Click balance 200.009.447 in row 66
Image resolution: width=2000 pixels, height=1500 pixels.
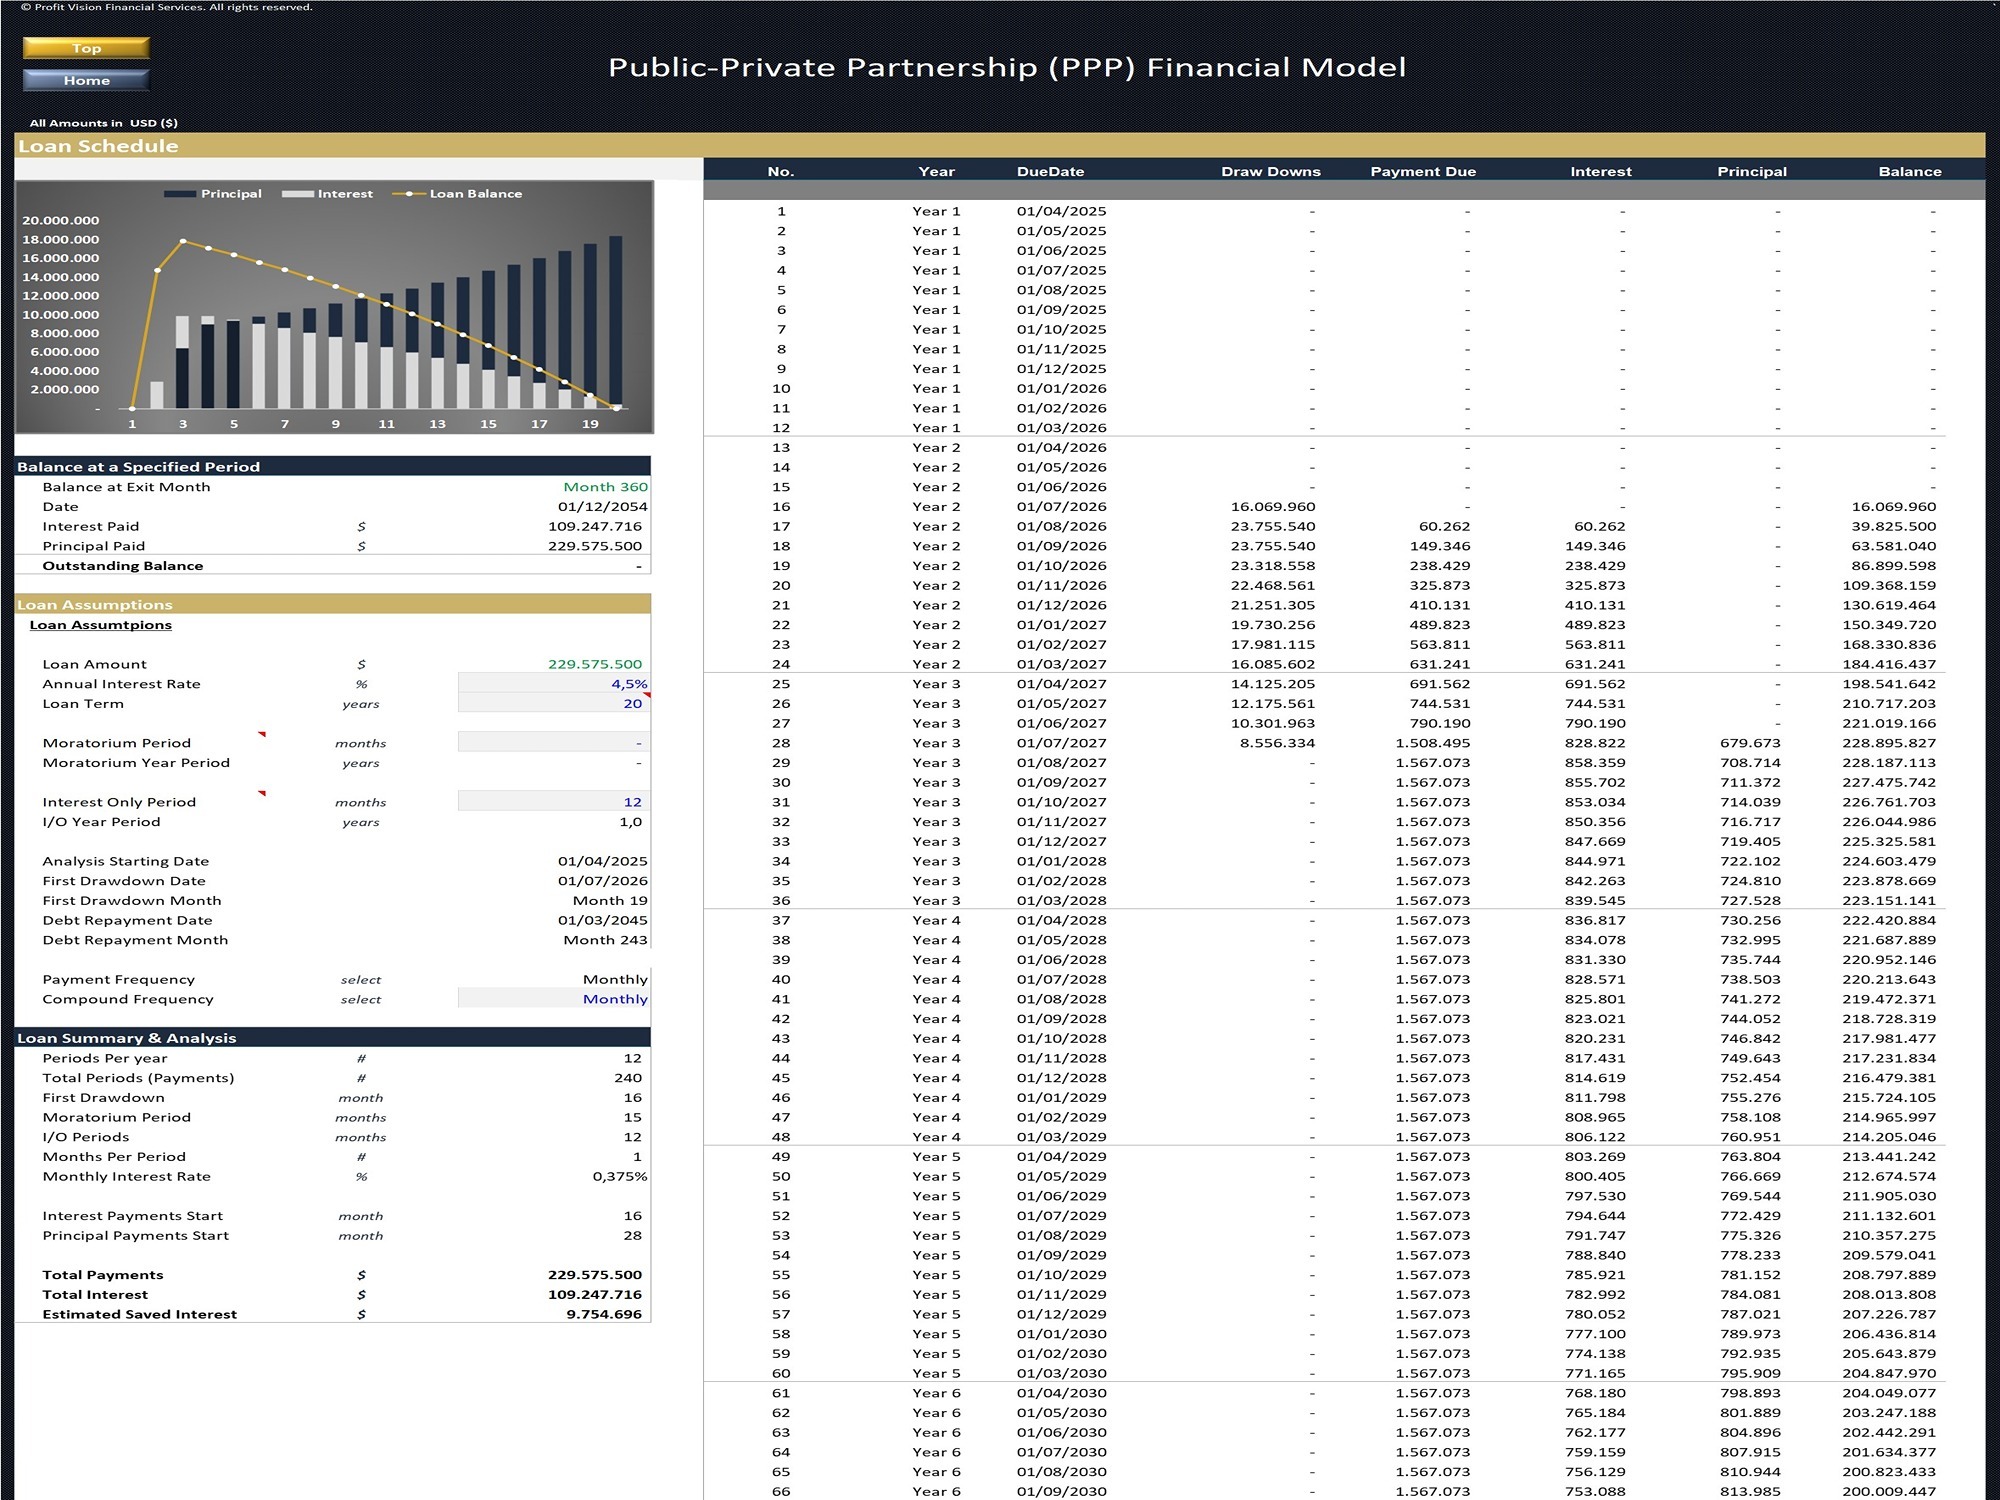(x=1888, y=1490)
